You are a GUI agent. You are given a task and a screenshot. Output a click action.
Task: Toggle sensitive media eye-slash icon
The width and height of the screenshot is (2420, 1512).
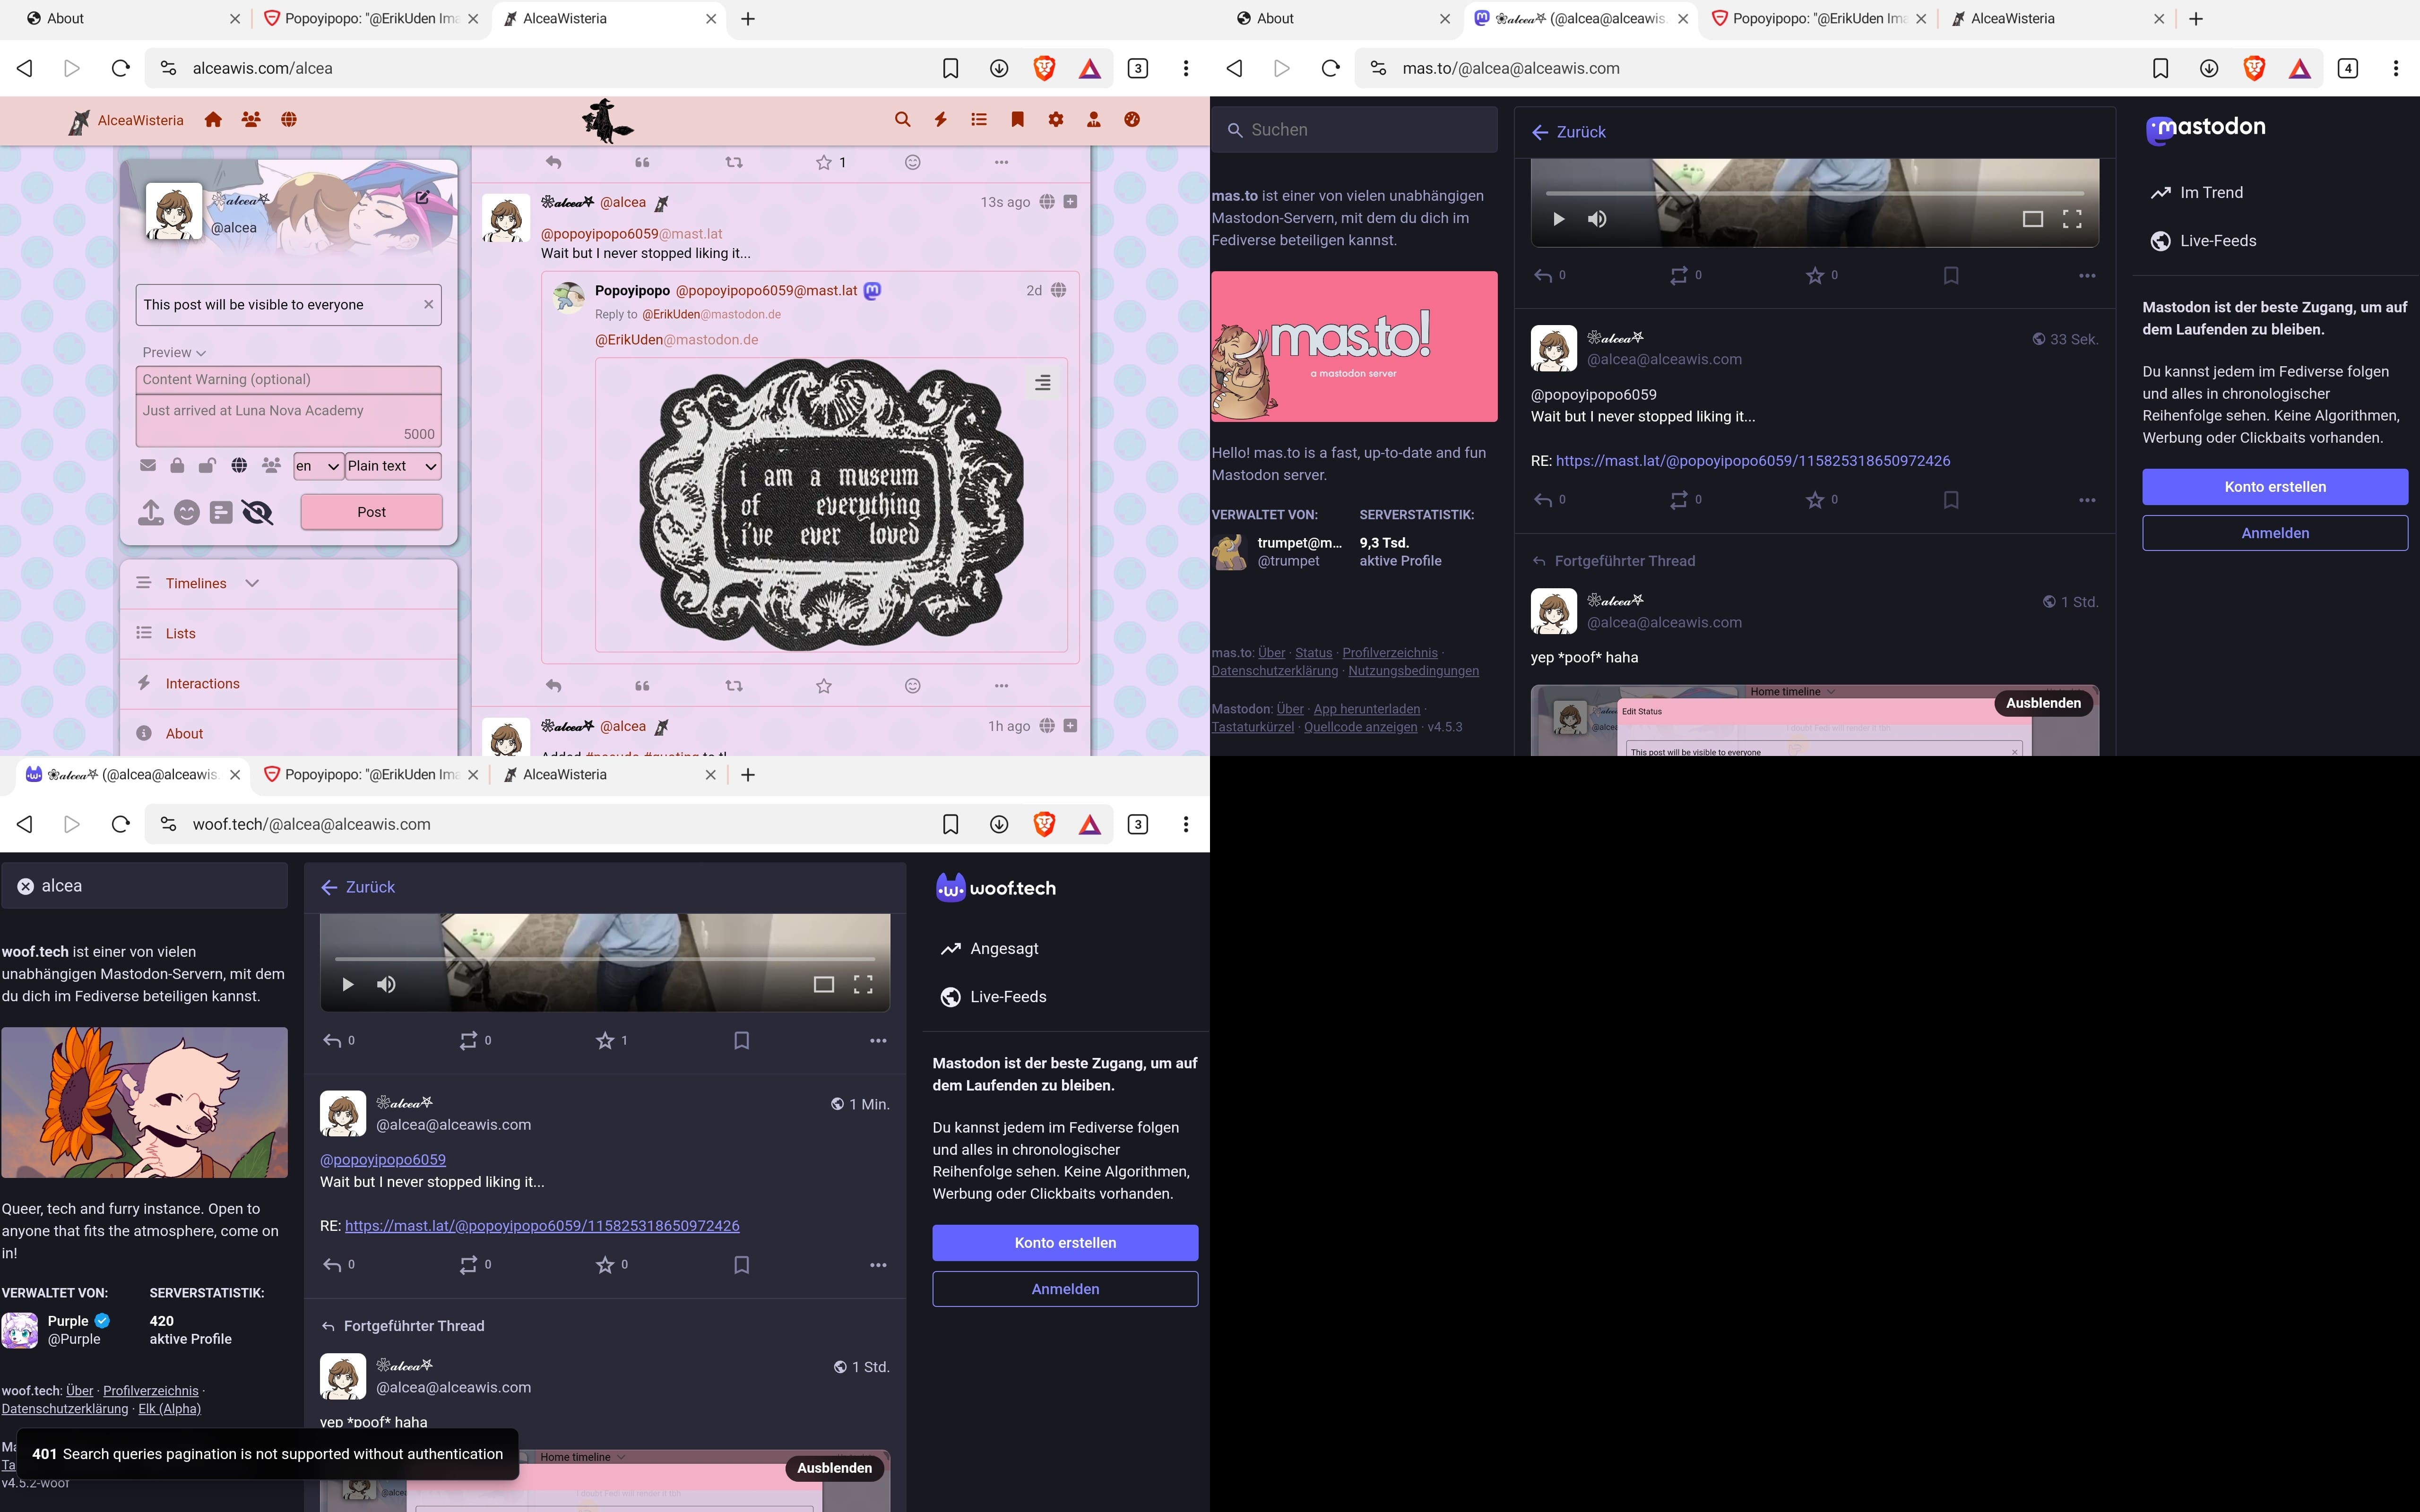[257, 513]
